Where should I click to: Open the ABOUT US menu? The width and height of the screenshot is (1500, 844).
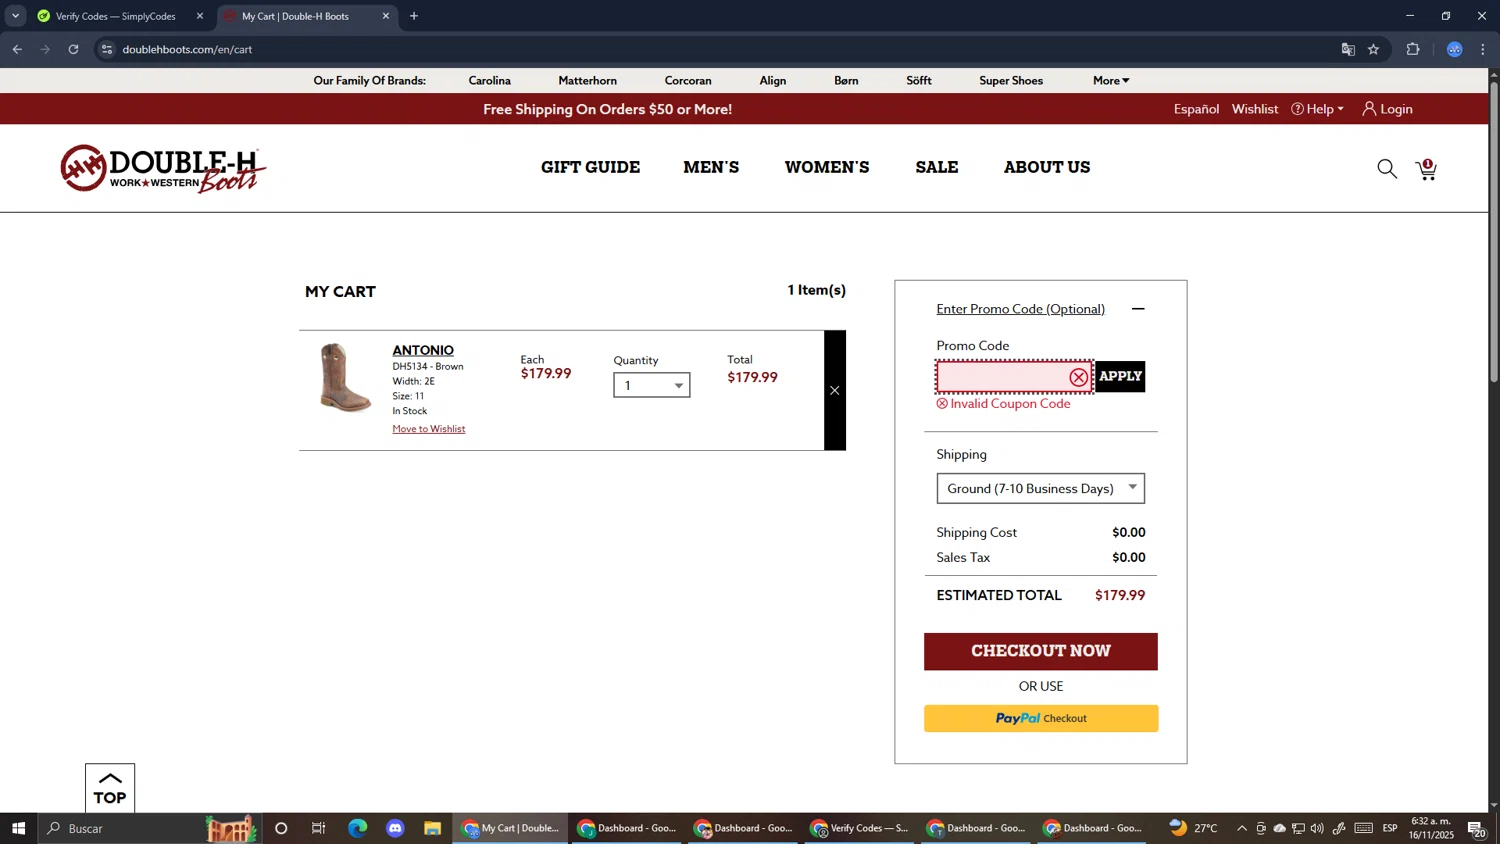coord(1047,167)
